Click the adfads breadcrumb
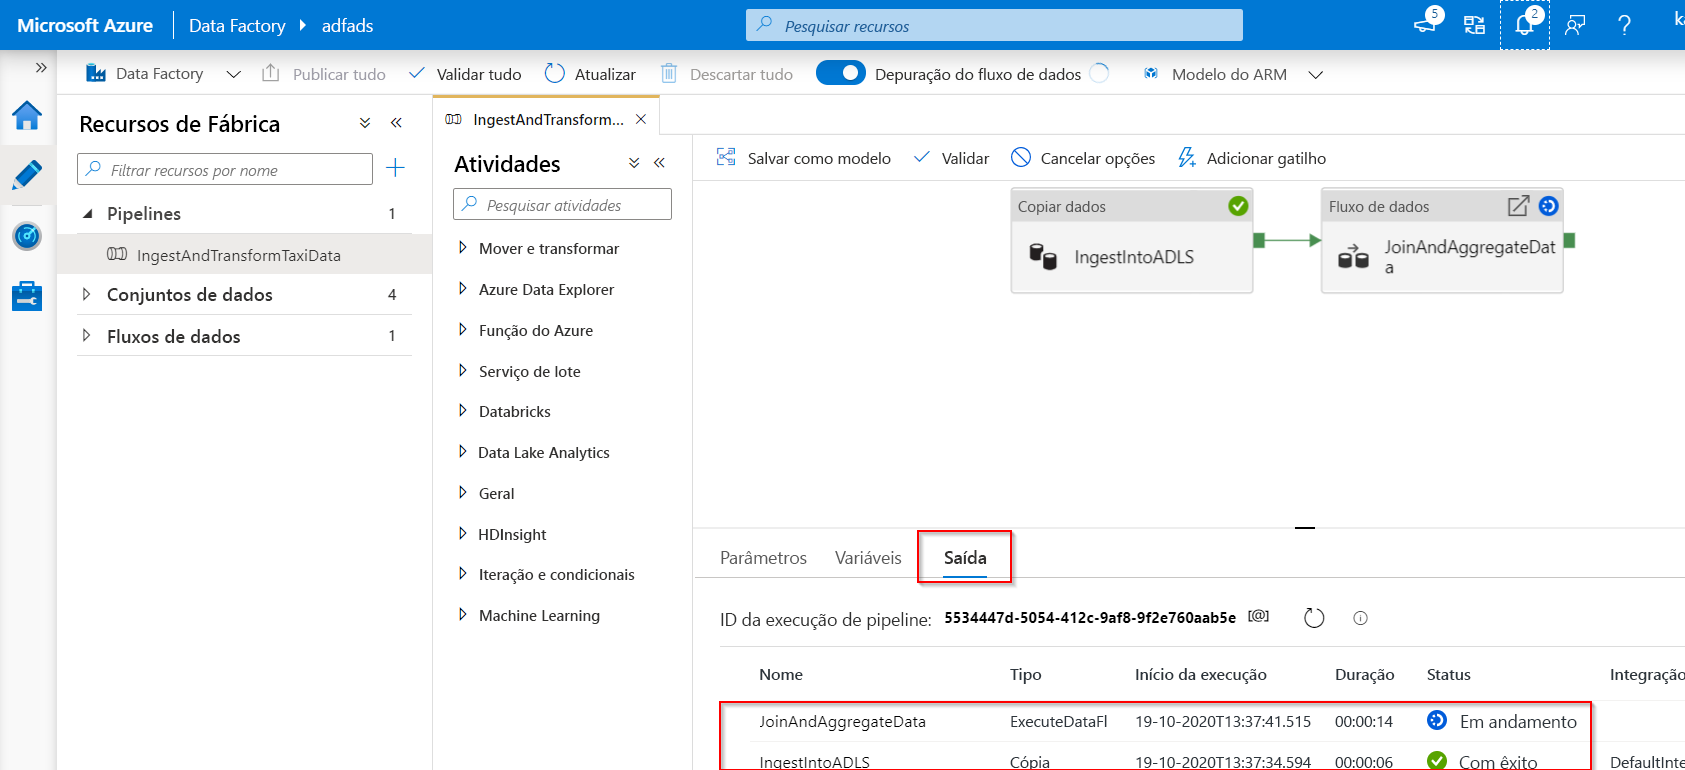 (x=347, y=26)
